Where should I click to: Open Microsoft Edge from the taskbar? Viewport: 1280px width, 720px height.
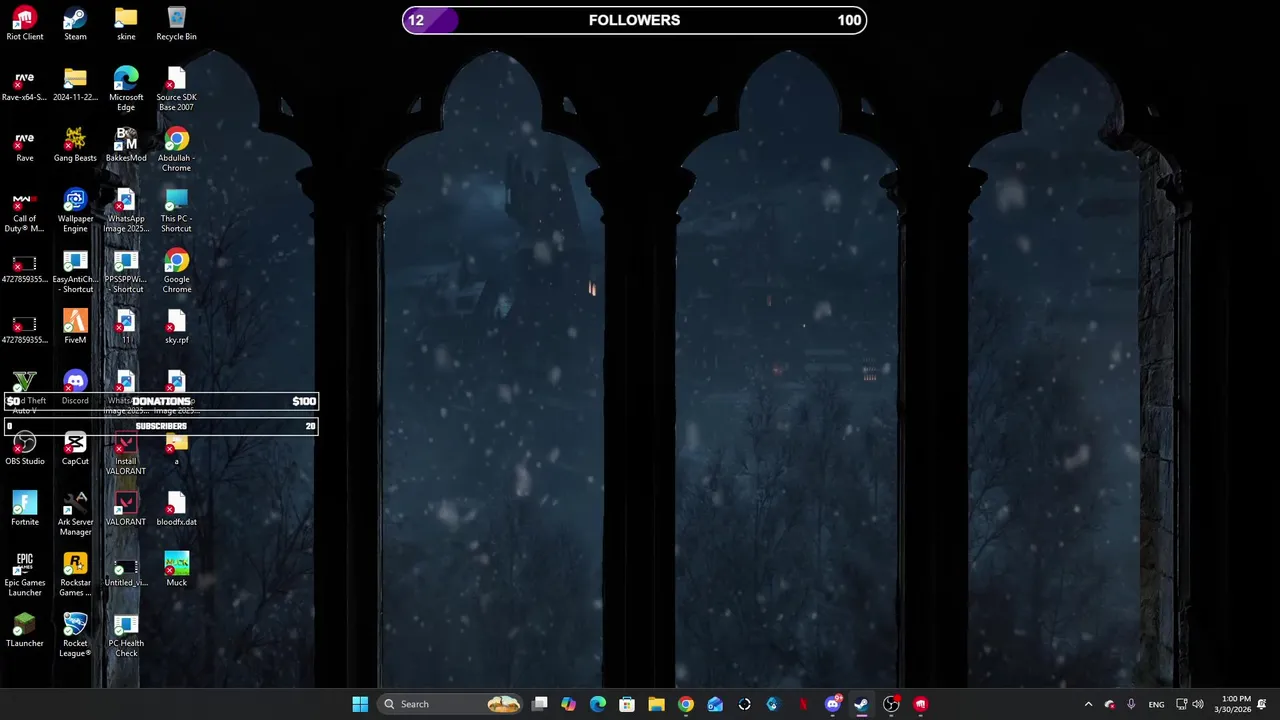598,704
